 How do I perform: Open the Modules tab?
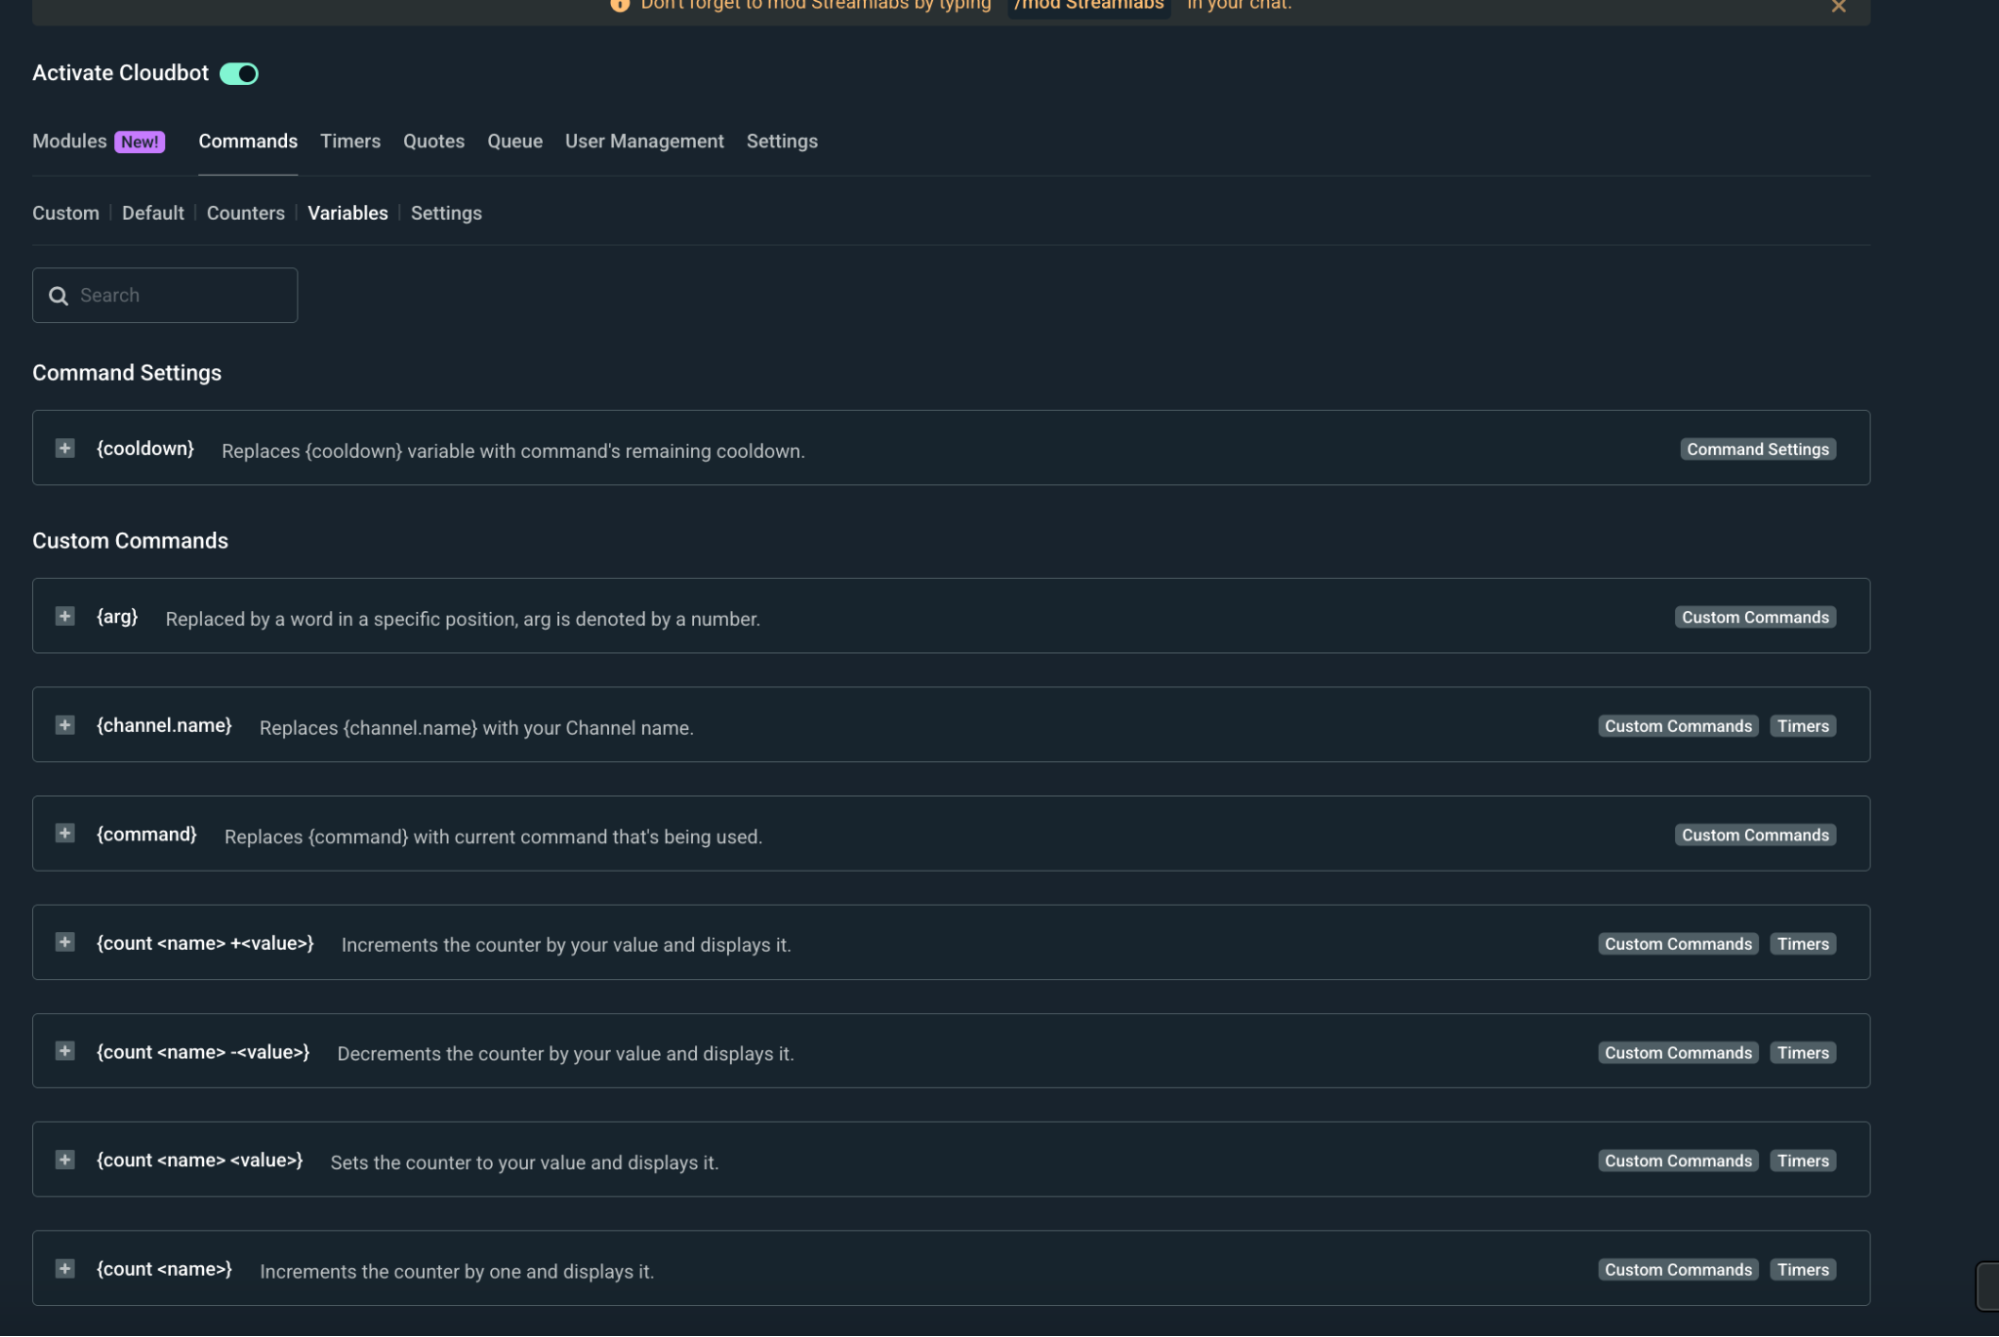click(68, 141)
